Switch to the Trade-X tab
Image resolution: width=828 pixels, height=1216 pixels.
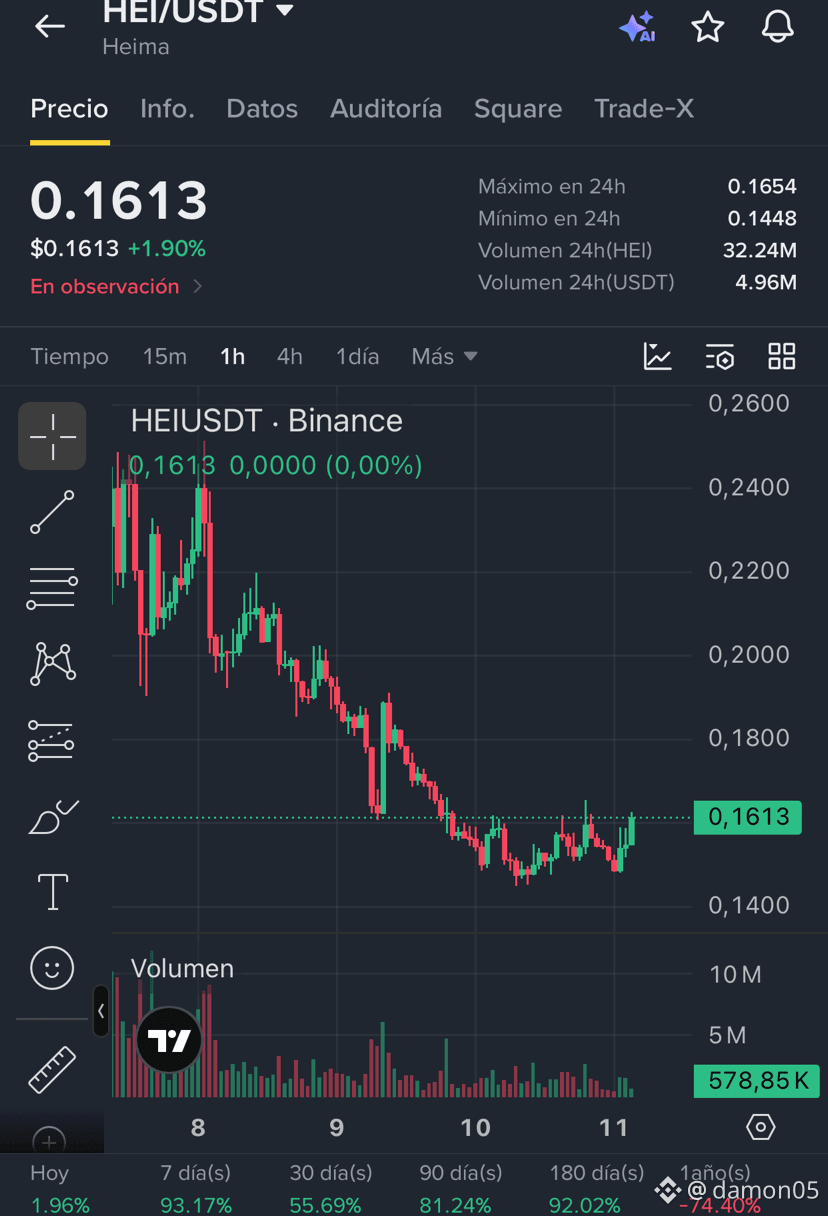coord(644,109)
